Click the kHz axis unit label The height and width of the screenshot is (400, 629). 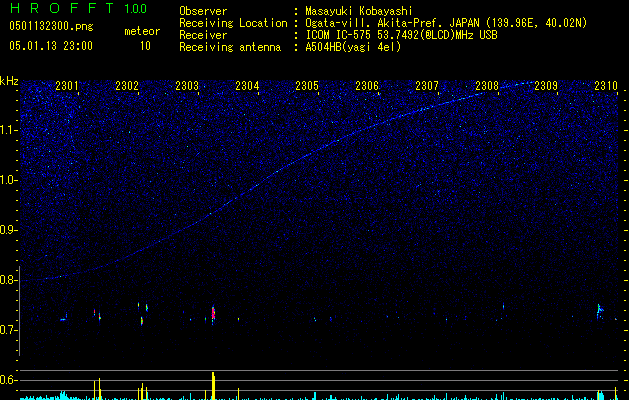click(x=9, y=81)
